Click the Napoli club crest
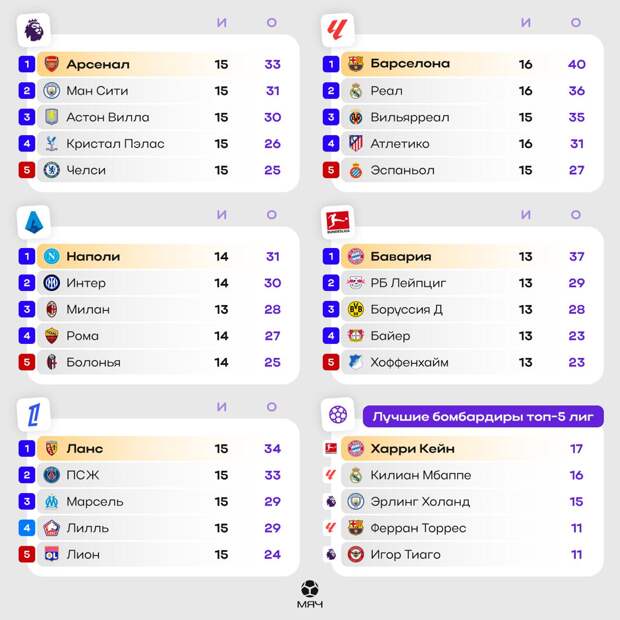620x620 pixels. [52, 256]
